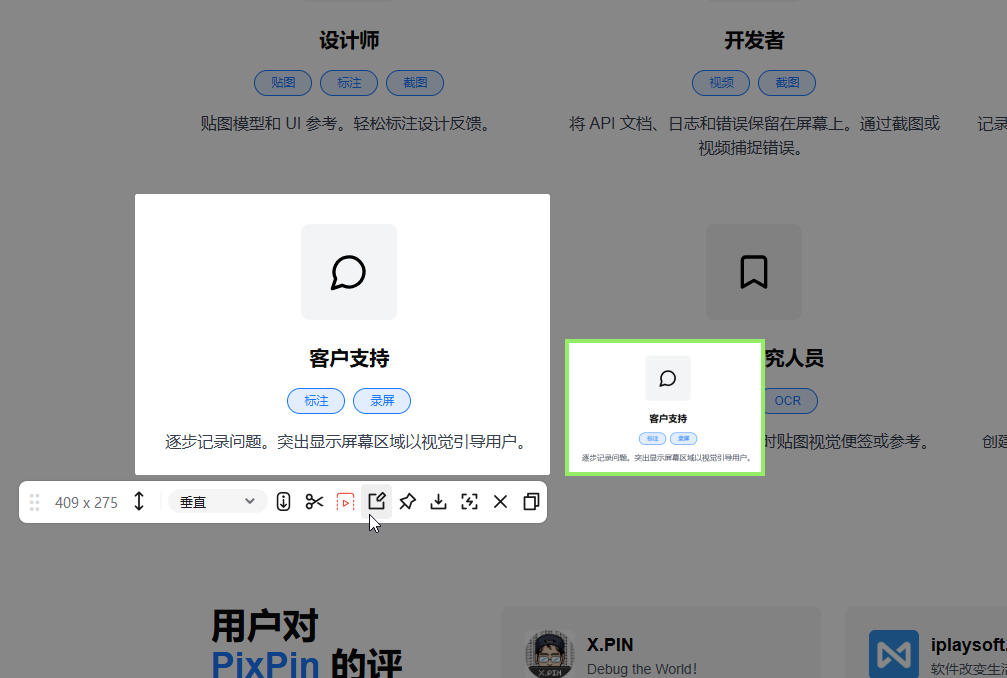The height and width of the screenshot is (678, 1007).
Task: Click the 贴图 tag under 设计师
Action: 283,83
